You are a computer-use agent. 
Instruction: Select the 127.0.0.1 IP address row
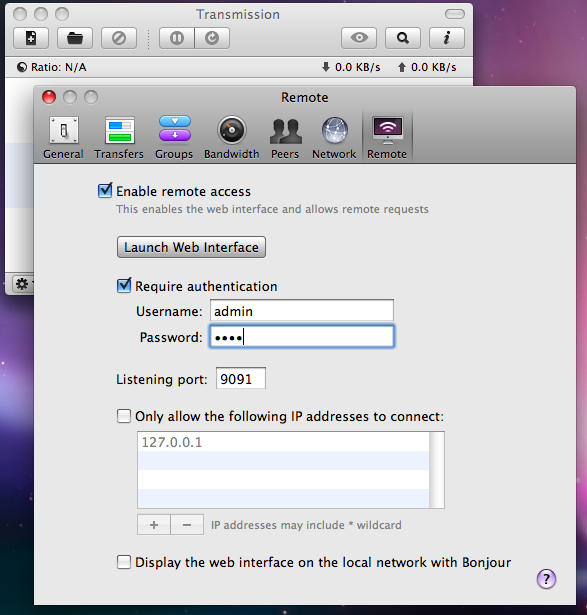tap(283, 442)
